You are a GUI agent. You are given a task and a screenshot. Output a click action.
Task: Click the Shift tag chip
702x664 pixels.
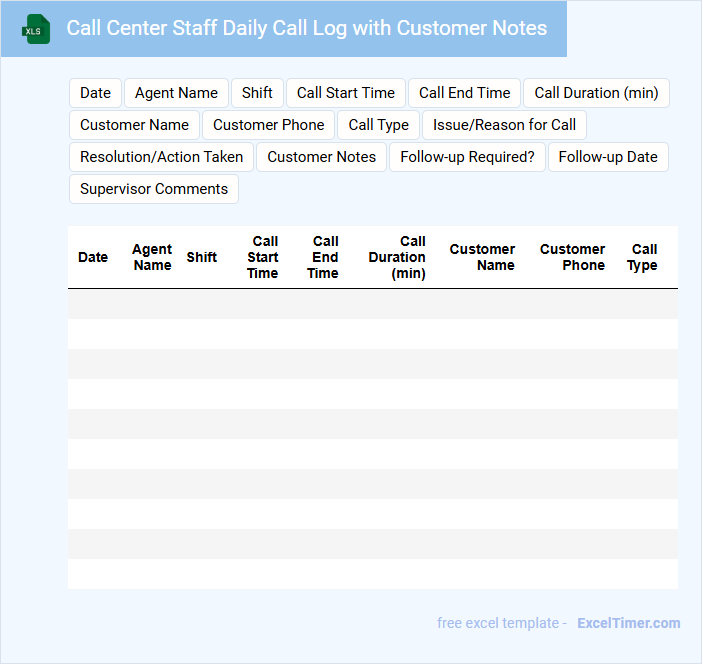point(257,93)
